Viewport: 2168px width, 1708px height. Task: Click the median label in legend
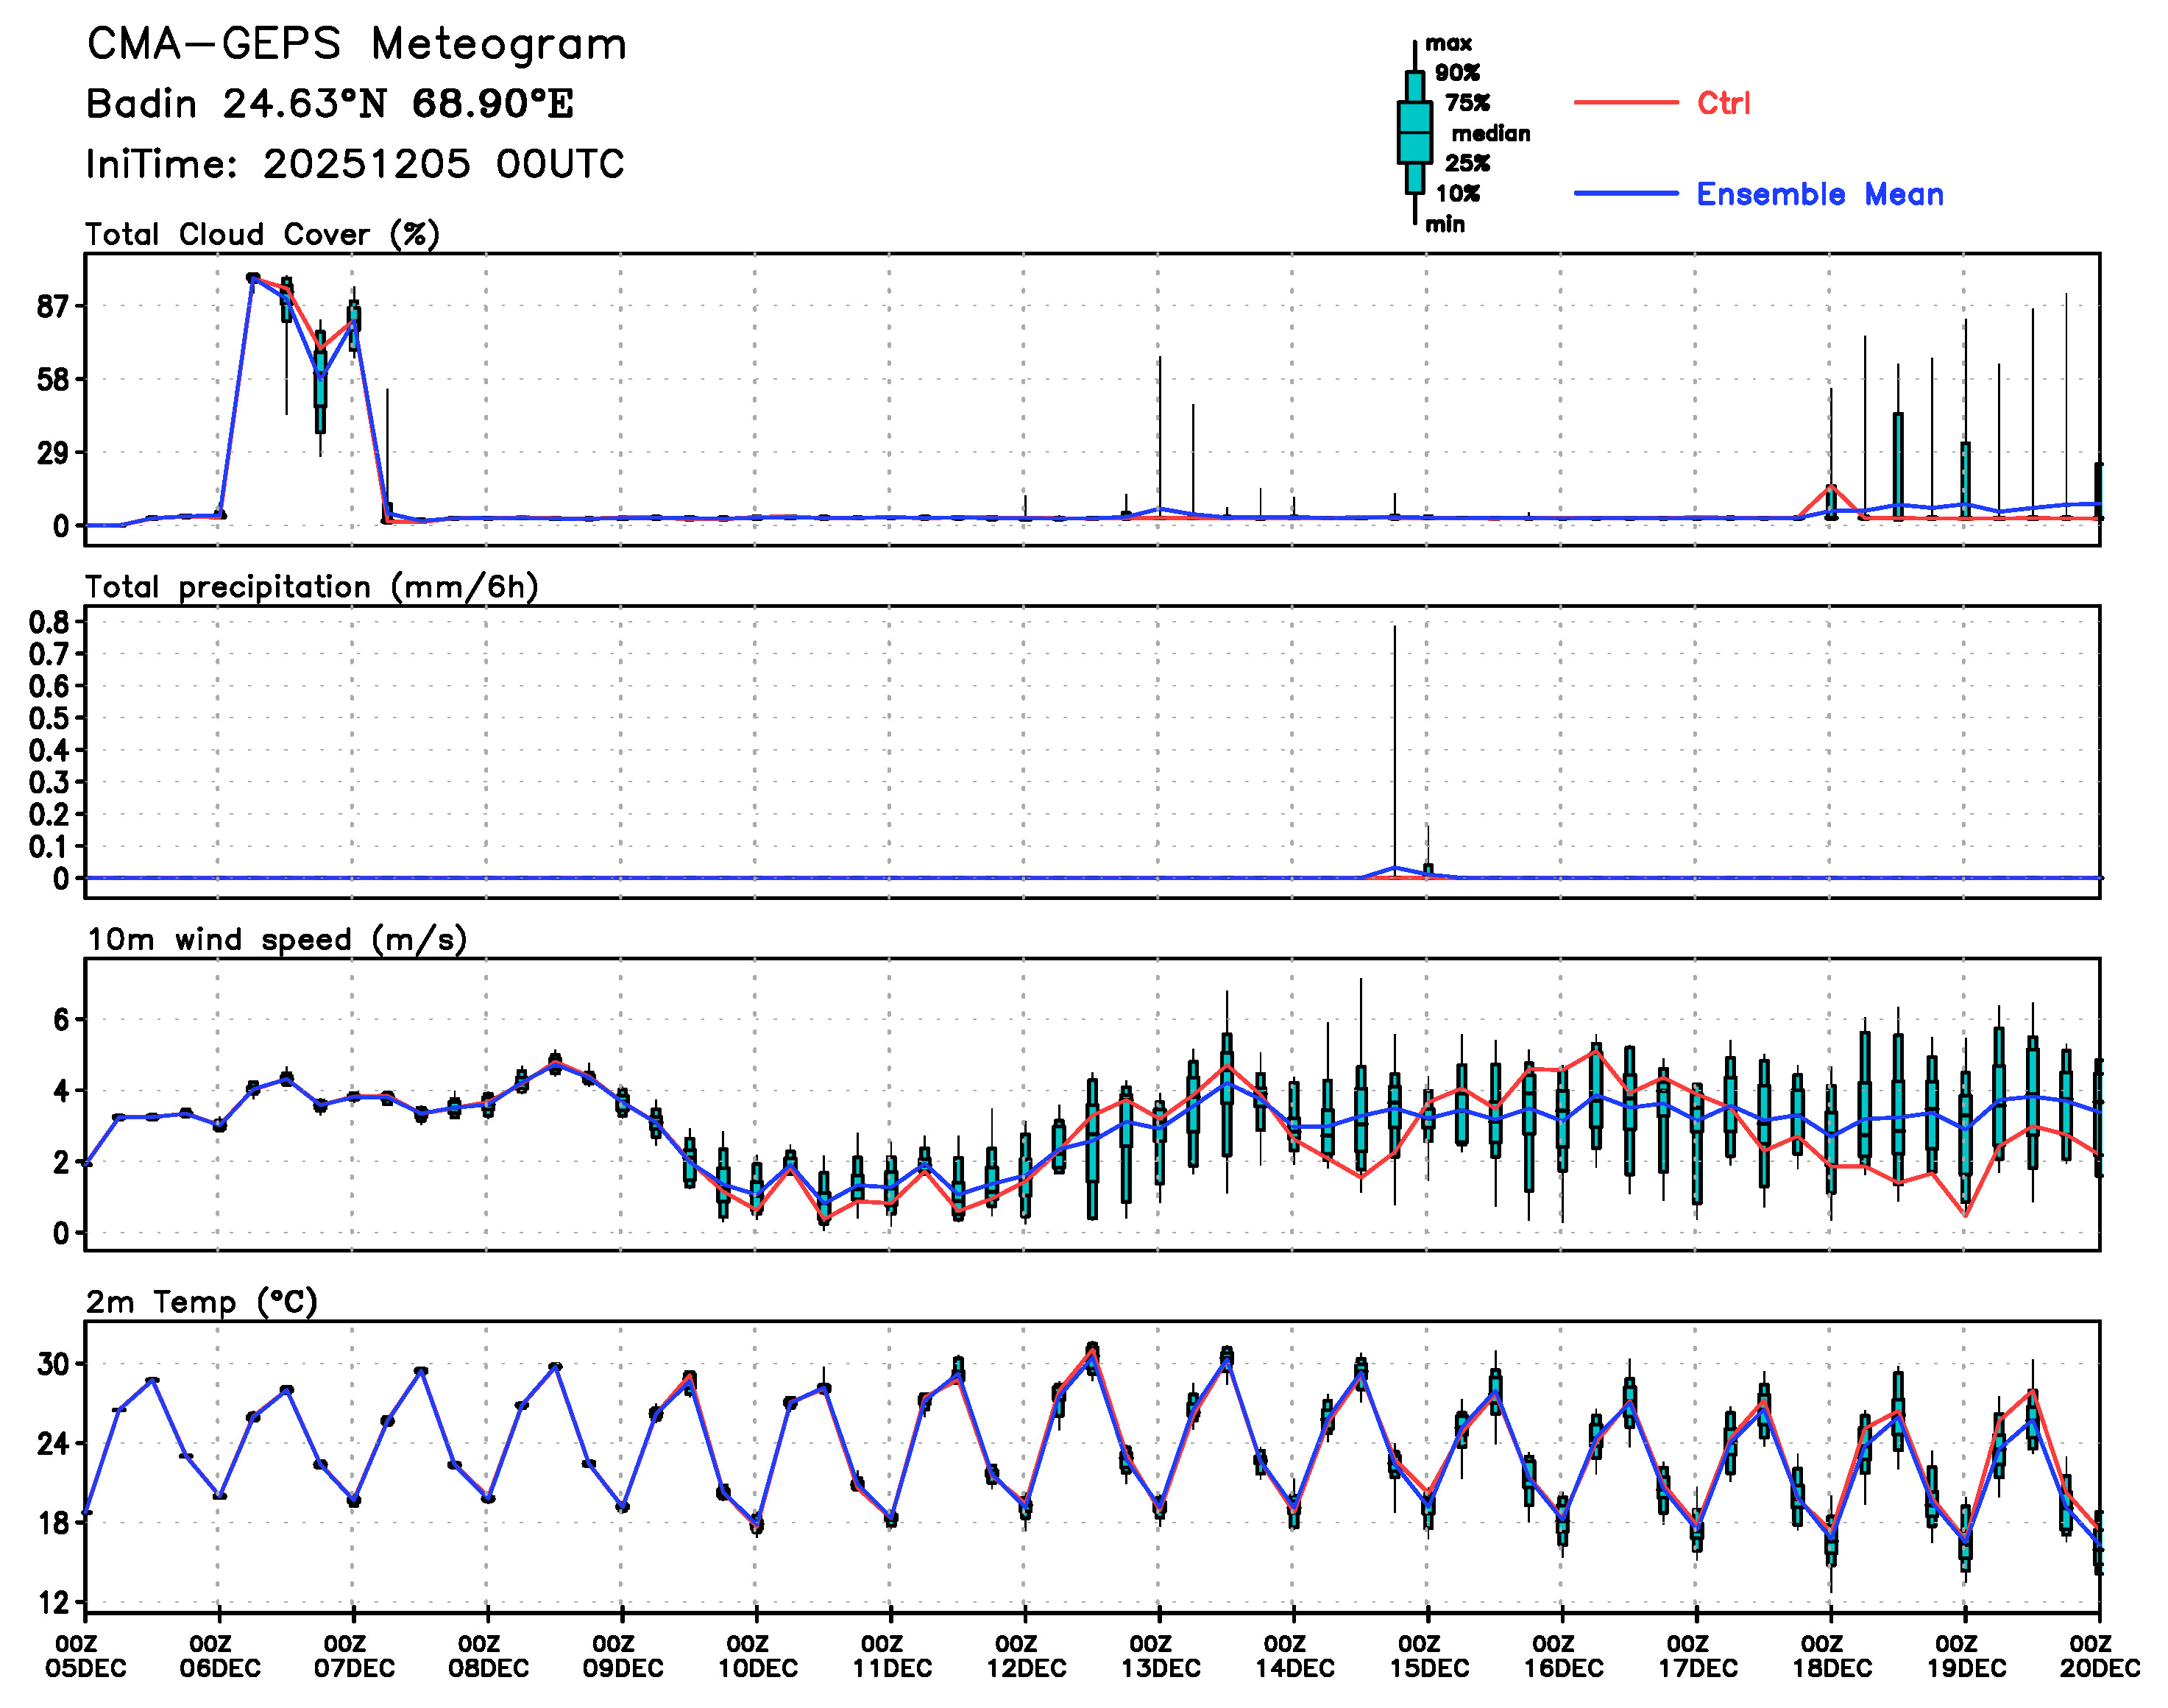tap(1490, 133)
